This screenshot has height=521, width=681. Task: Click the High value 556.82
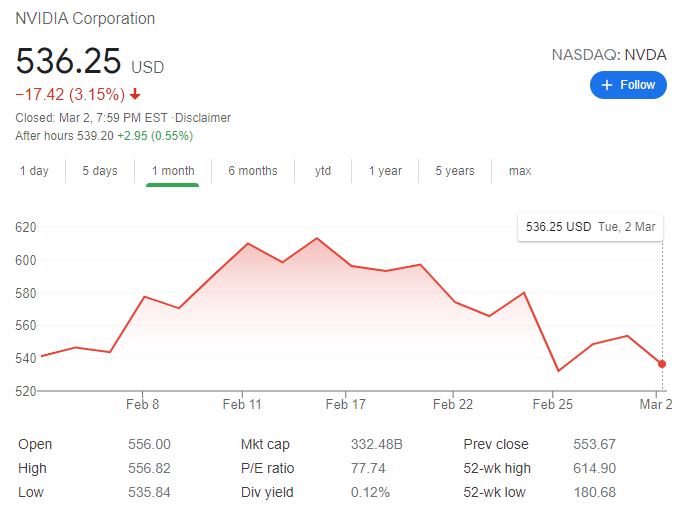click(x=149, y=468)
